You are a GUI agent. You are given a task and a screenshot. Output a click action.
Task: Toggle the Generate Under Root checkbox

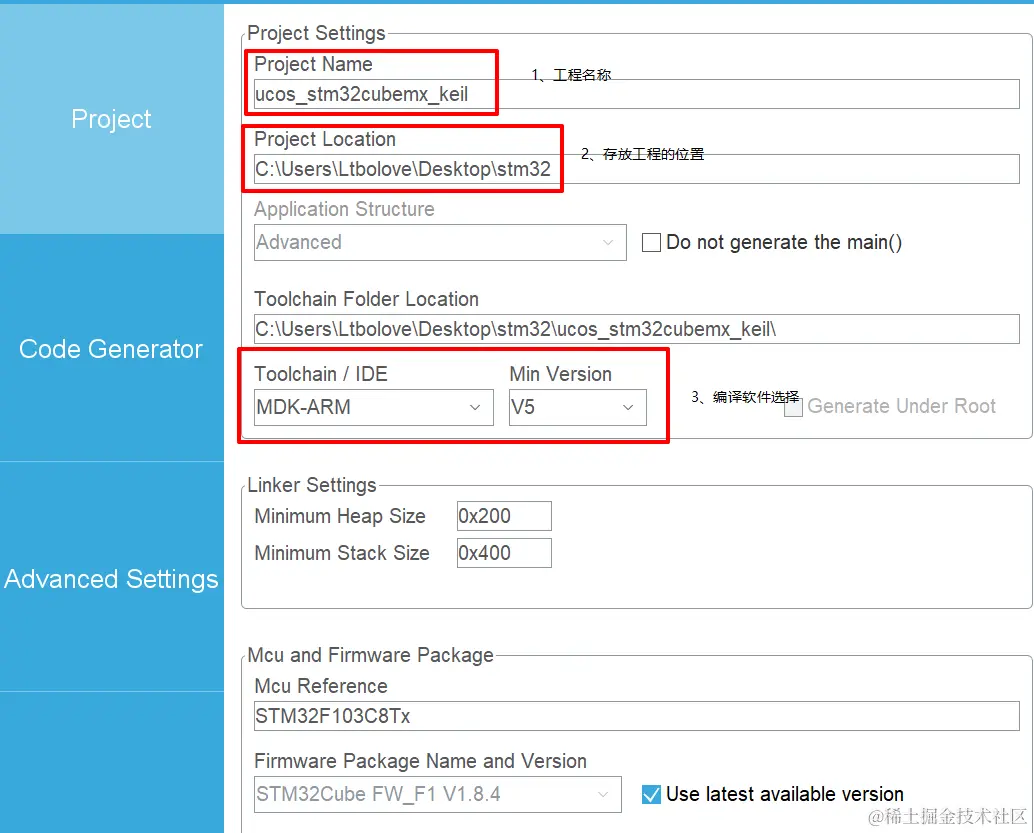(x=794, y=406)
